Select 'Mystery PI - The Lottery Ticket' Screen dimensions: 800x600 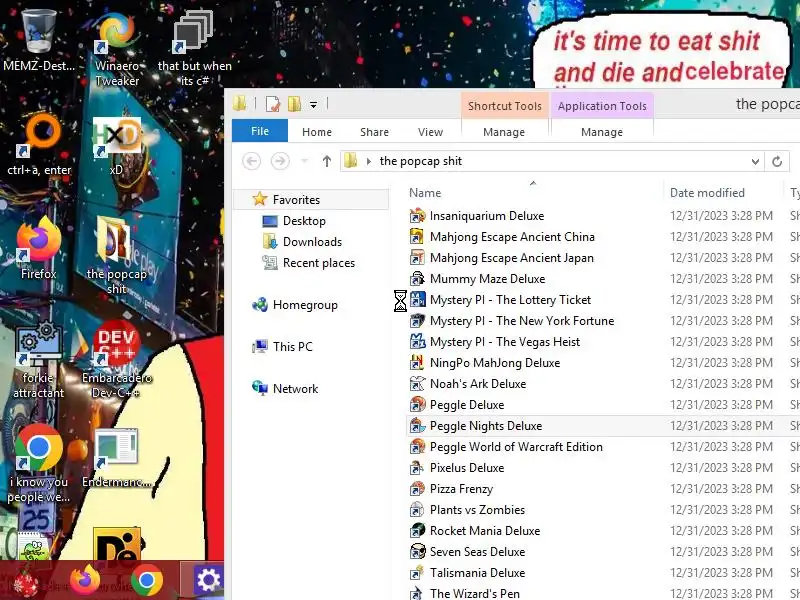[x=510, y=299]
